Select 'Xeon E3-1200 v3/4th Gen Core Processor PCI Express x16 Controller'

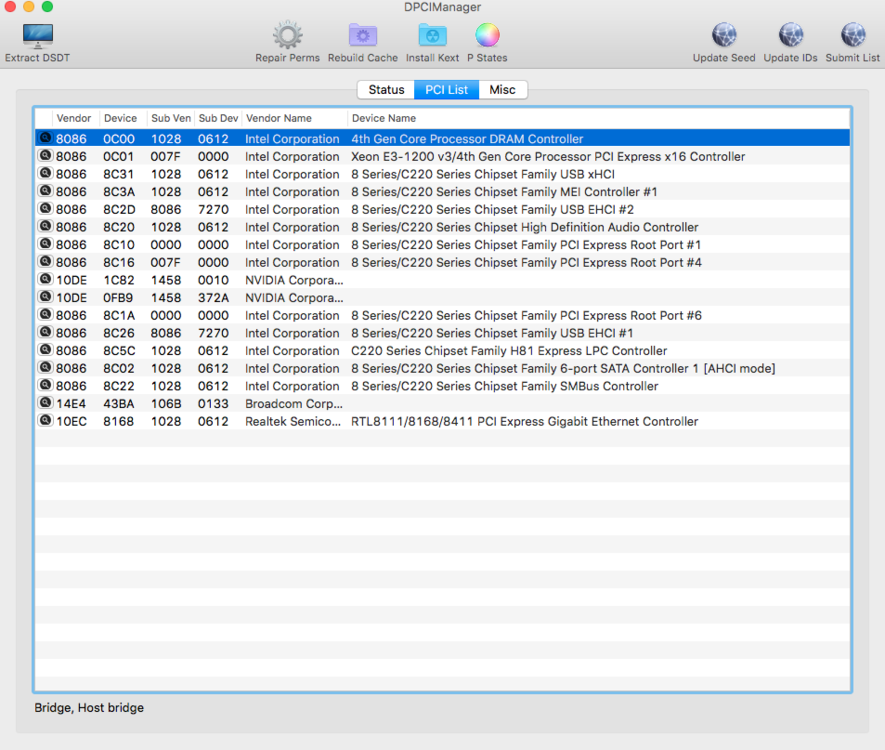[548, 156]
